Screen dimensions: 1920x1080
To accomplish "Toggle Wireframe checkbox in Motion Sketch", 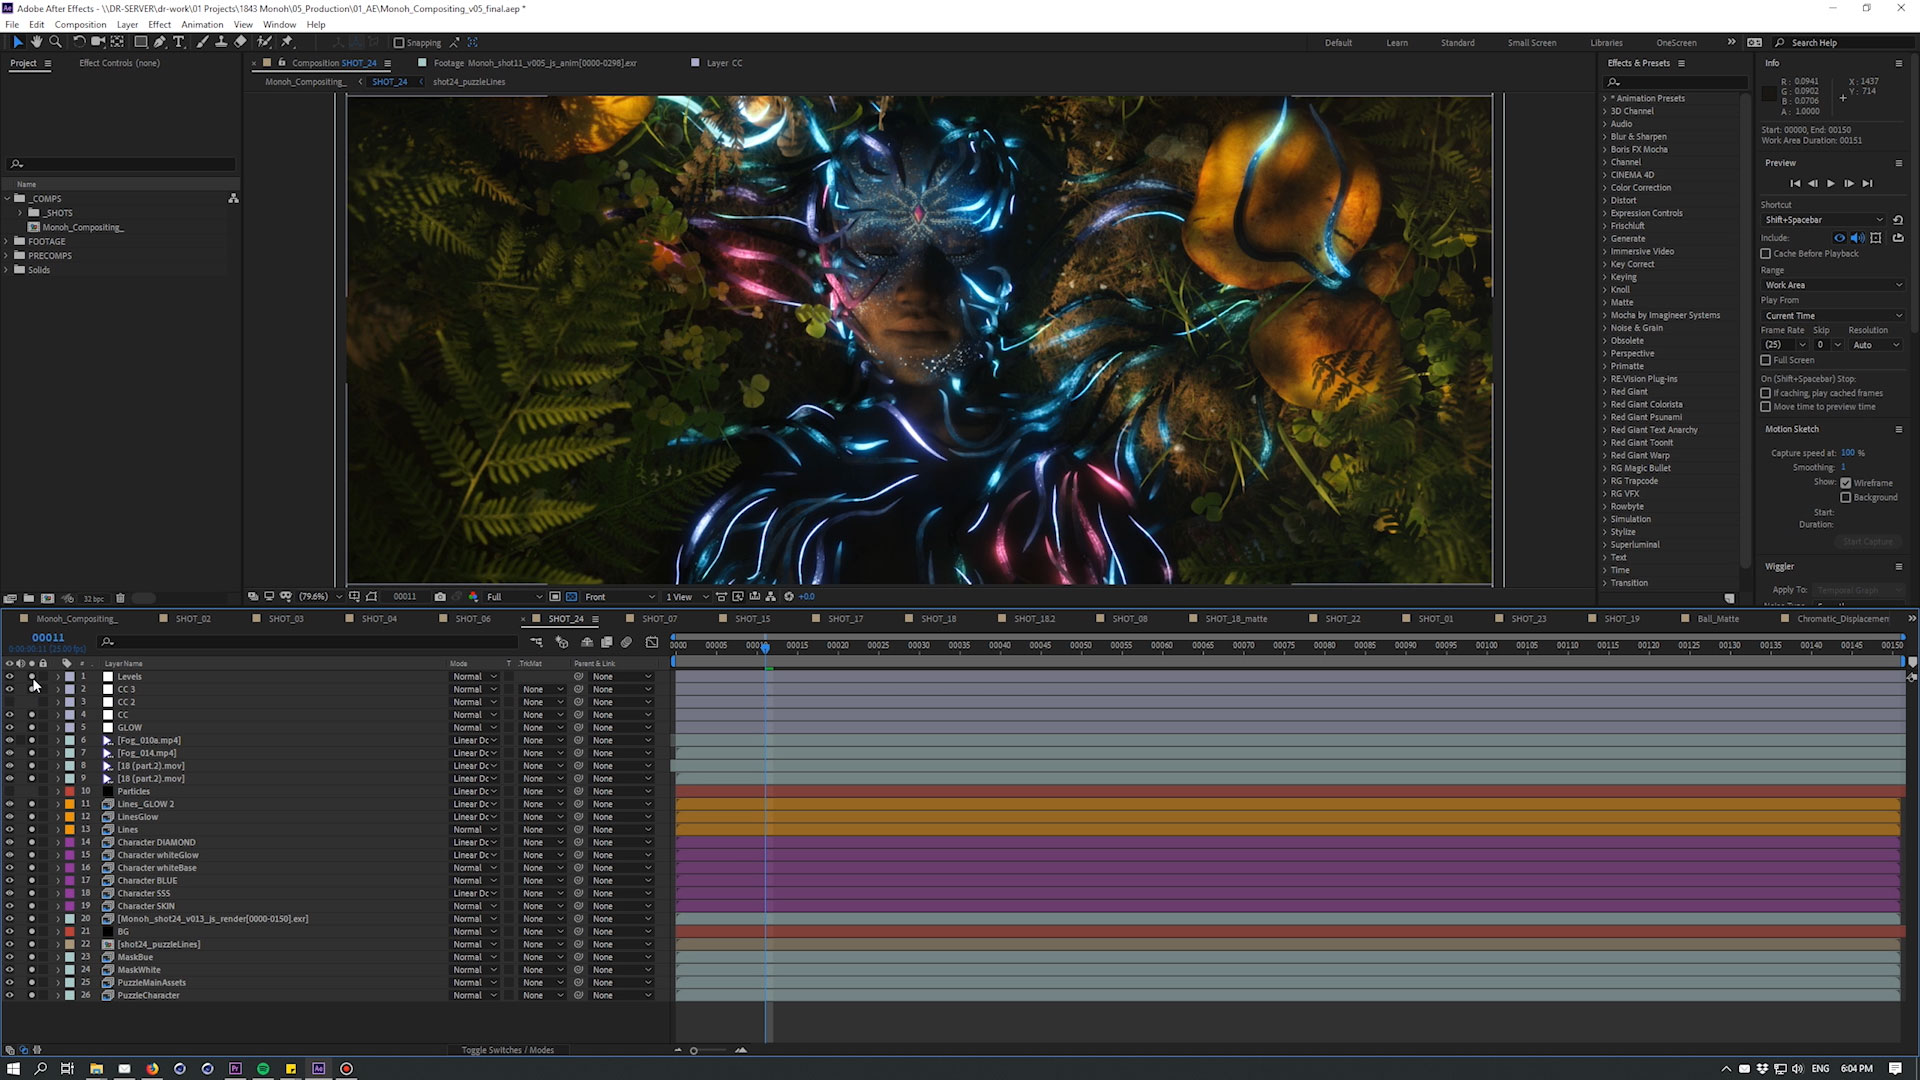I will coord(1846,483).
